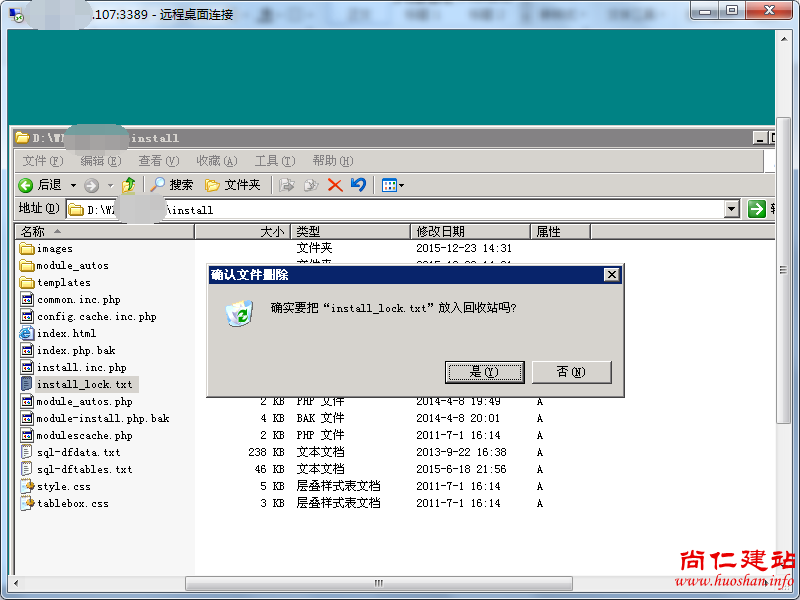Click the up one level folder icon

coord(128,185)
